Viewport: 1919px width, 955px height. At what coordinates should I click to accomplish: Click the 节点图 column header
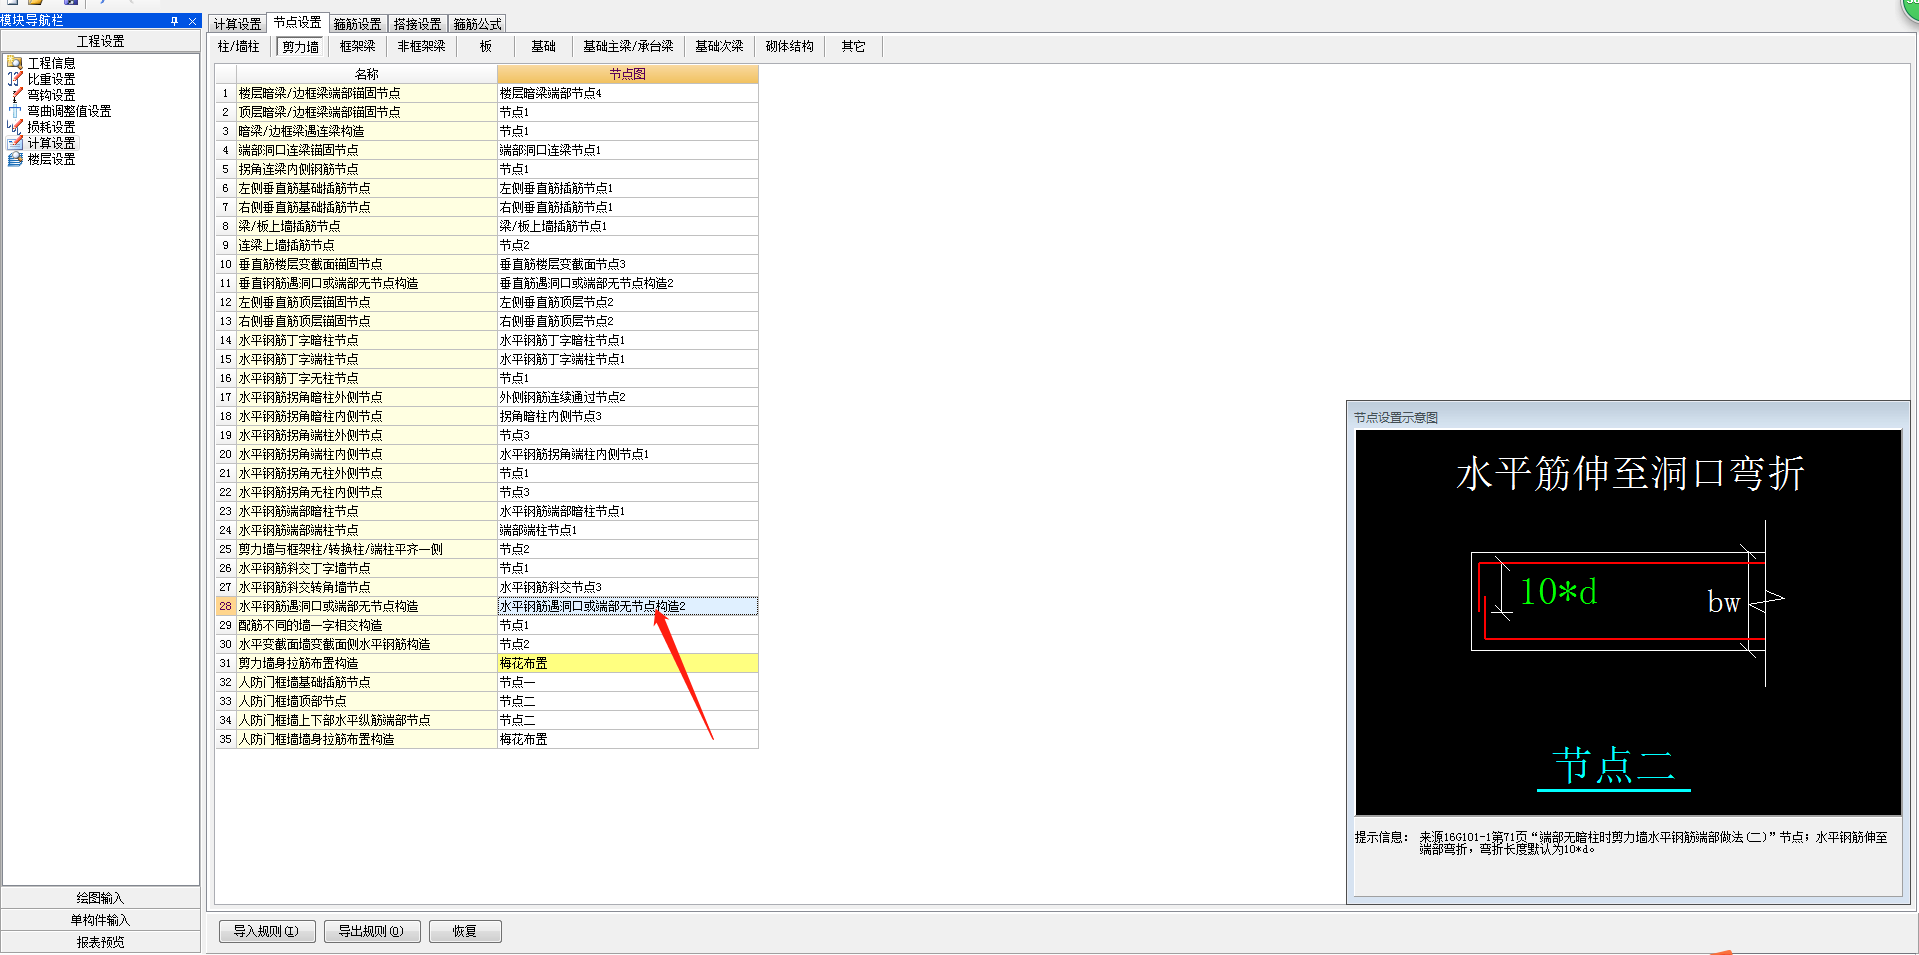click(627, 74)
